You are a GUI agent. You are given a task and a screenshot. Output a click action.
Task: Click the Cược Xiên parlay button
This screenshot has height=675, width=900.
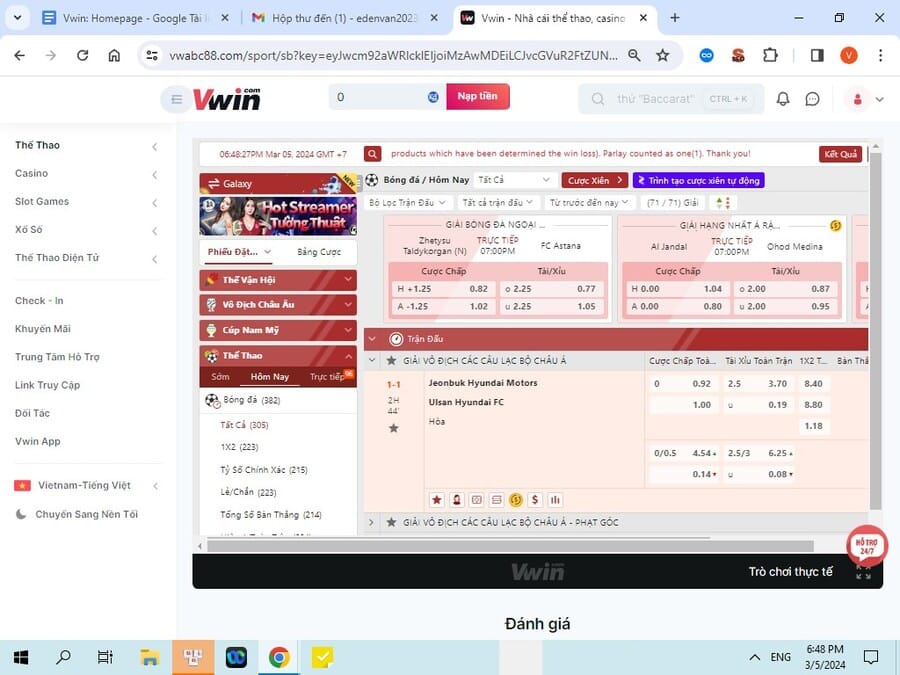(x=595, y=180)
